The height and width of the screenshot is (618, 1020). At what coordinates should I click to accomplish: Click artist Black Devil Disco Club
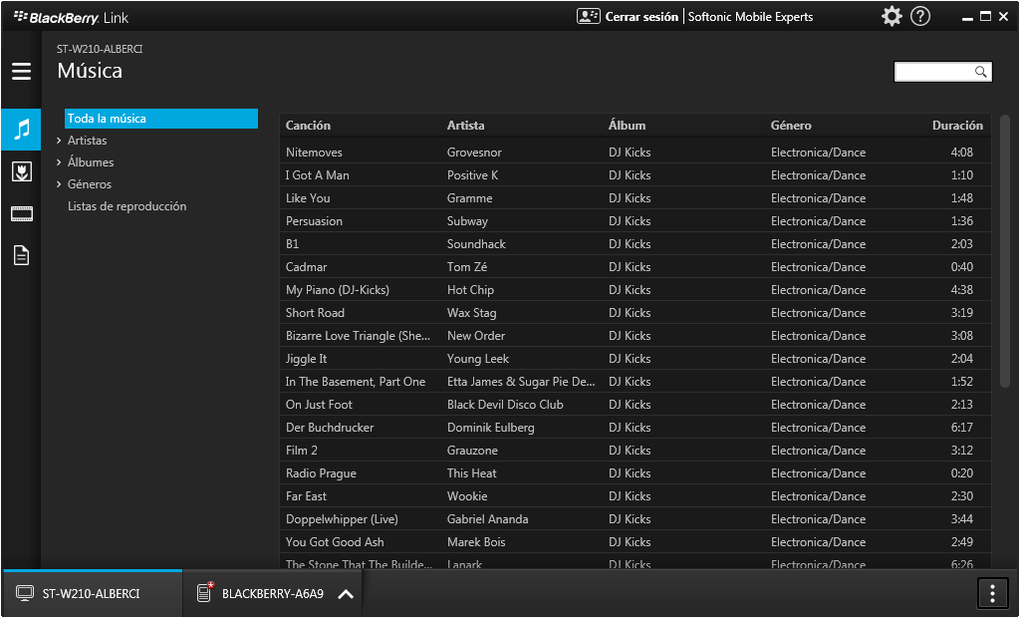pos(505,405)
